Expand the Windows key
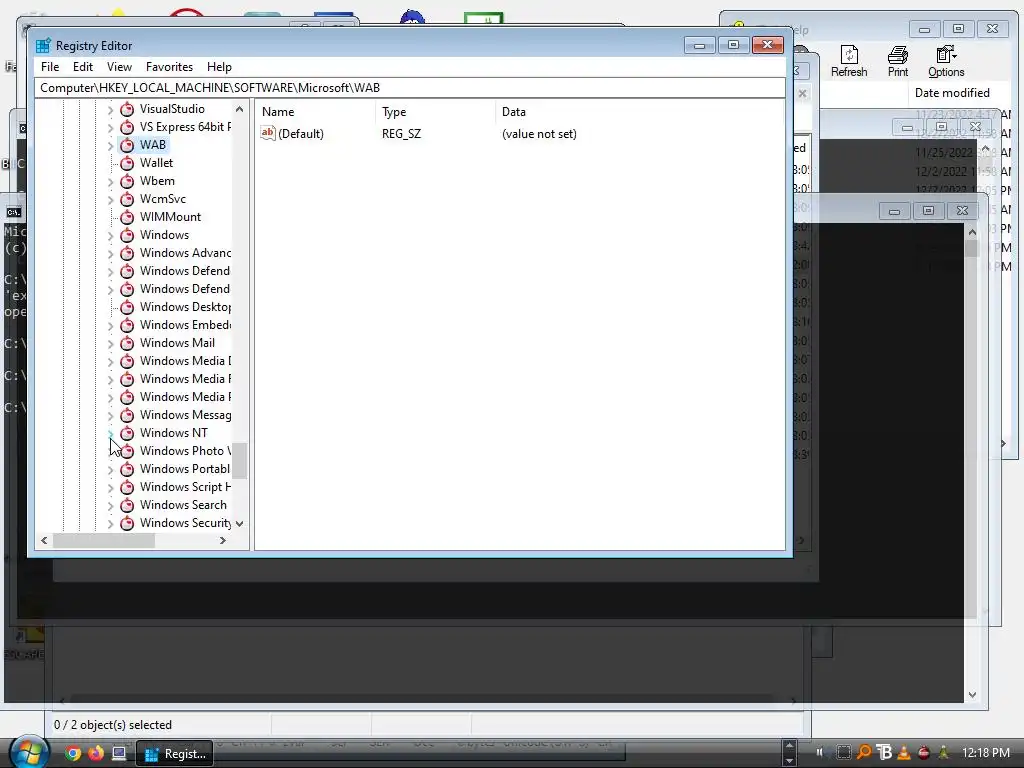Image resolution: width=1024 pixels, height=768 pixels. (110, 236)
